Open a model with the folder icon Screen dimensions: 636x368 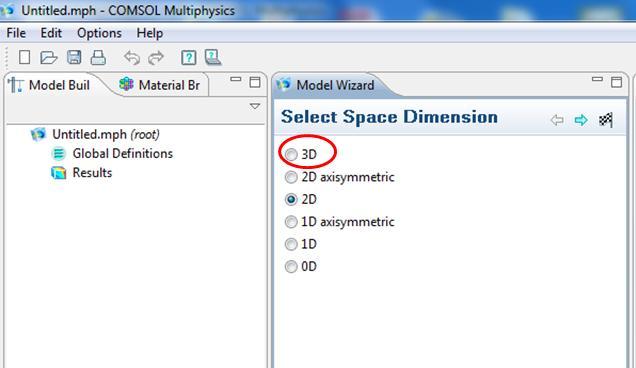click(49, 57)
